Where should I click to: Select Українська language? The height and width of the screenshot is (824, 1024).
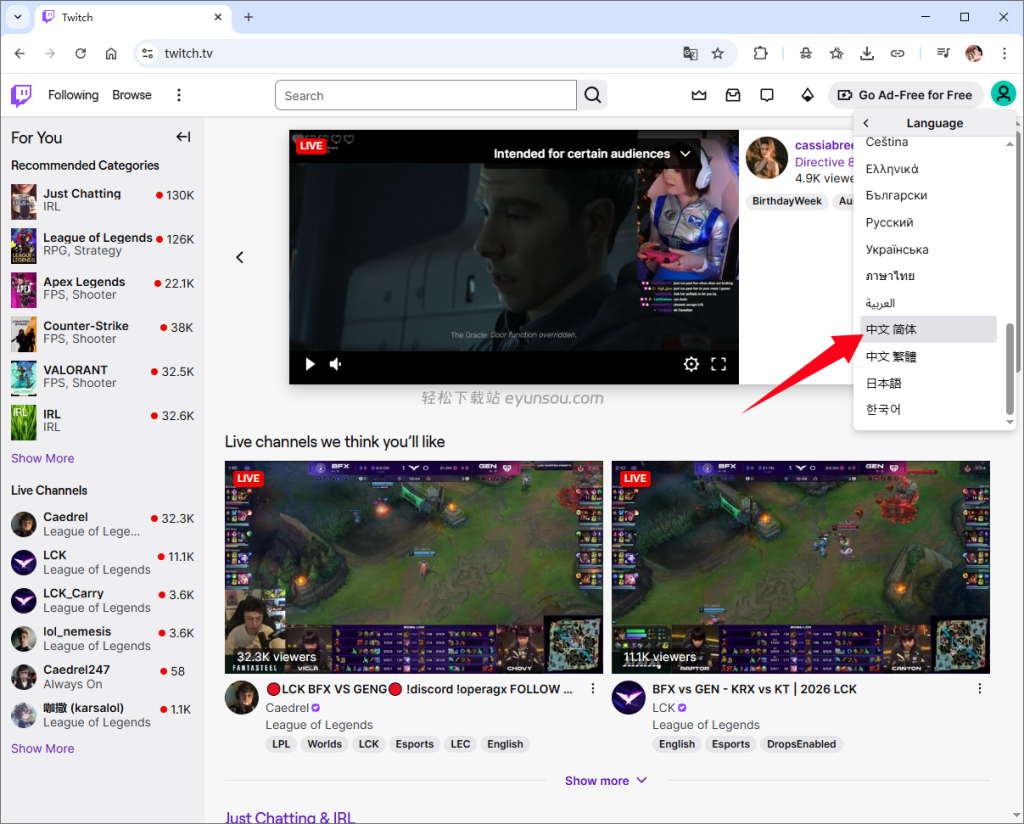pos(928,249)
